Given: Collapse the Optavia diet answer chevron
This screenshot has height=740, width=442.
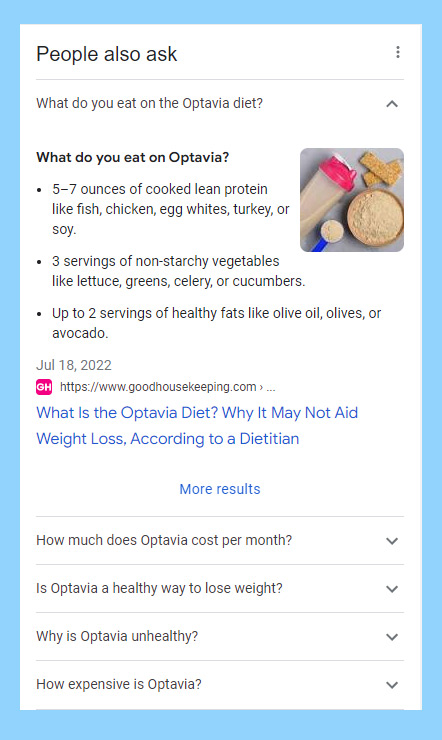Looking at the screenshot, I should [x=392, y=104].
